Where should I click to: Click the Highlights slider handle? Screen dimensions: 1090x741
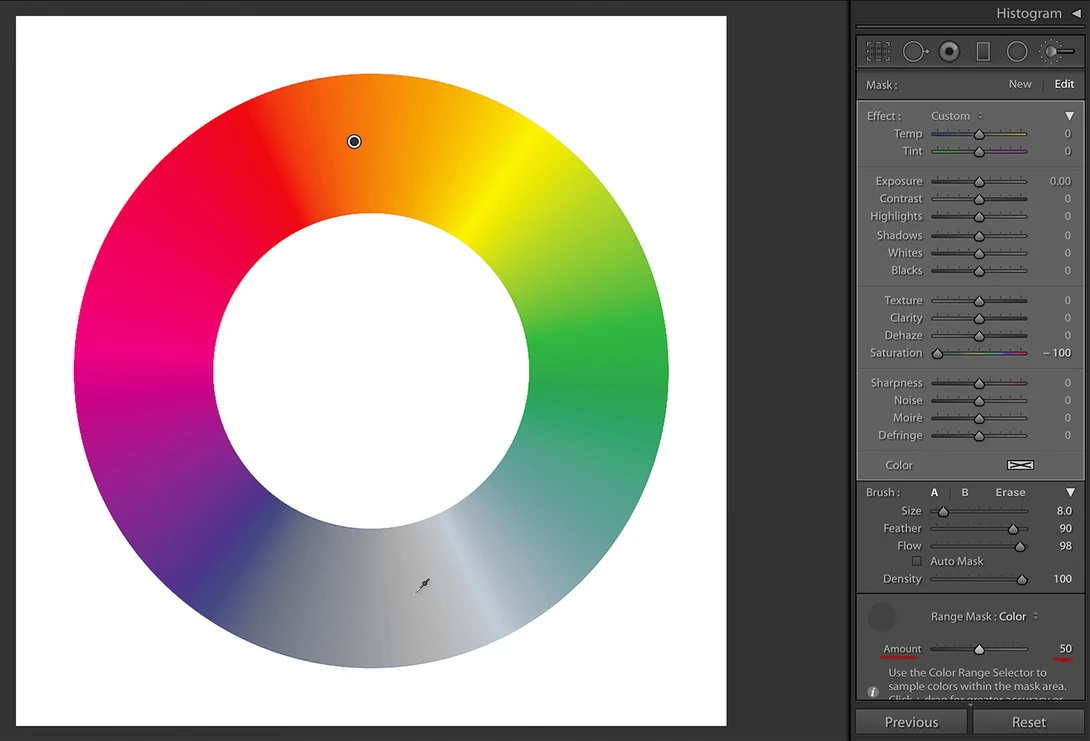[x=979, y=217]
